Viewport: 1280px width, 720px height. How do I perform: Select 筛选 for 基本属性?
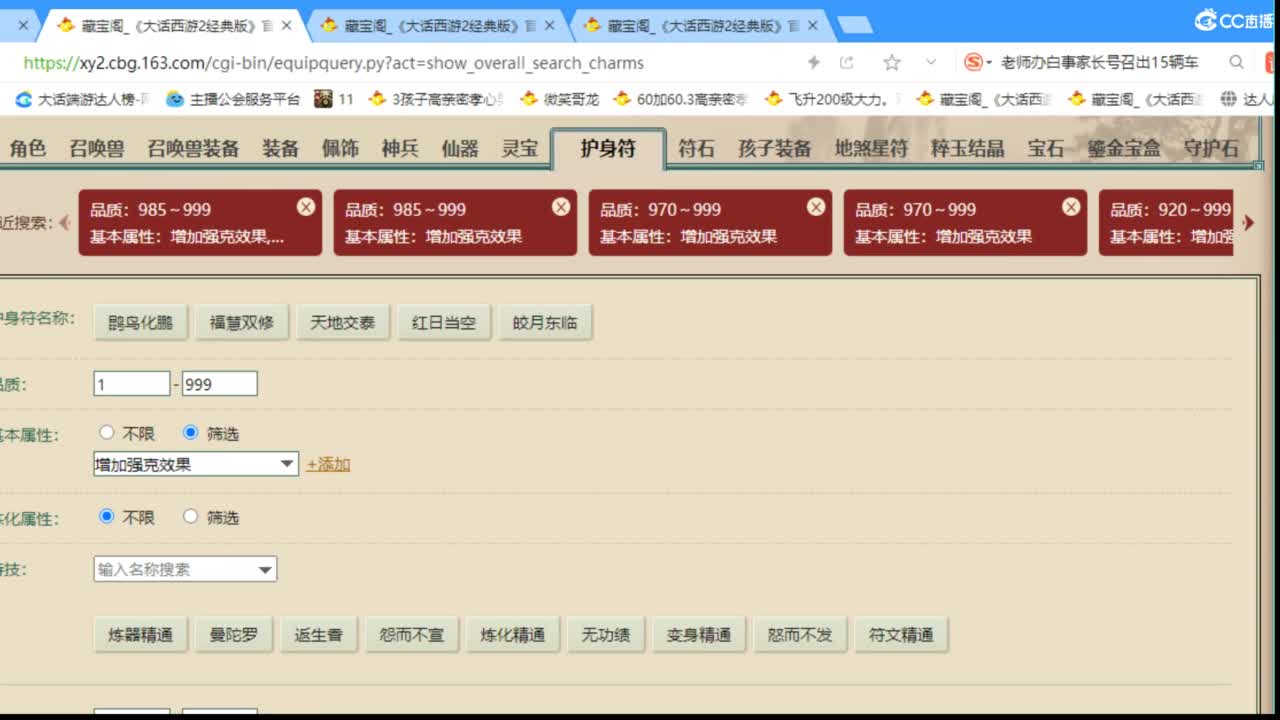tap(191, 433)
